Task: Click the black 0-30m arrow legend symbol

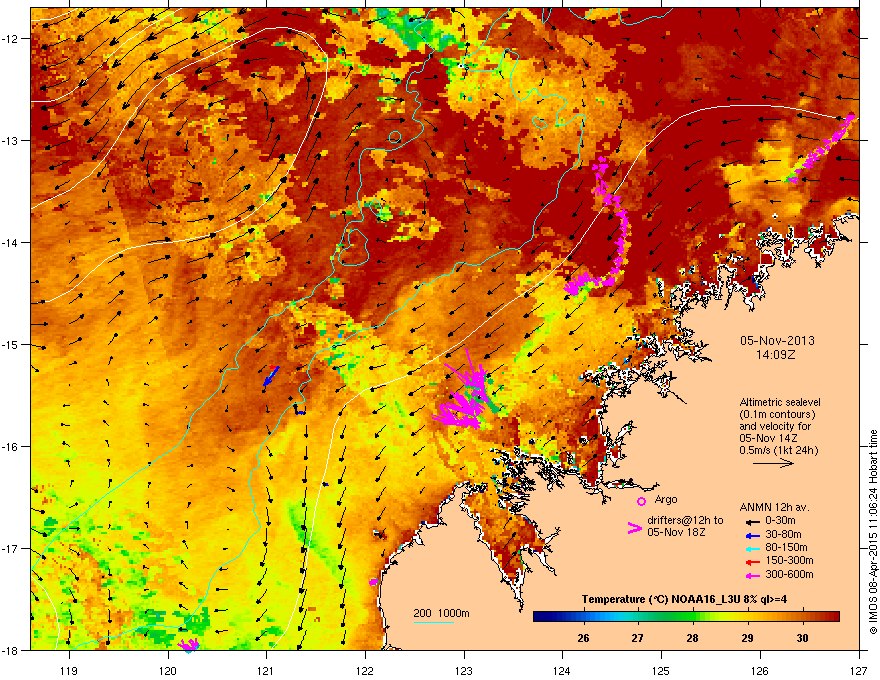Action: pyautogui.click(x=751, y=522)
